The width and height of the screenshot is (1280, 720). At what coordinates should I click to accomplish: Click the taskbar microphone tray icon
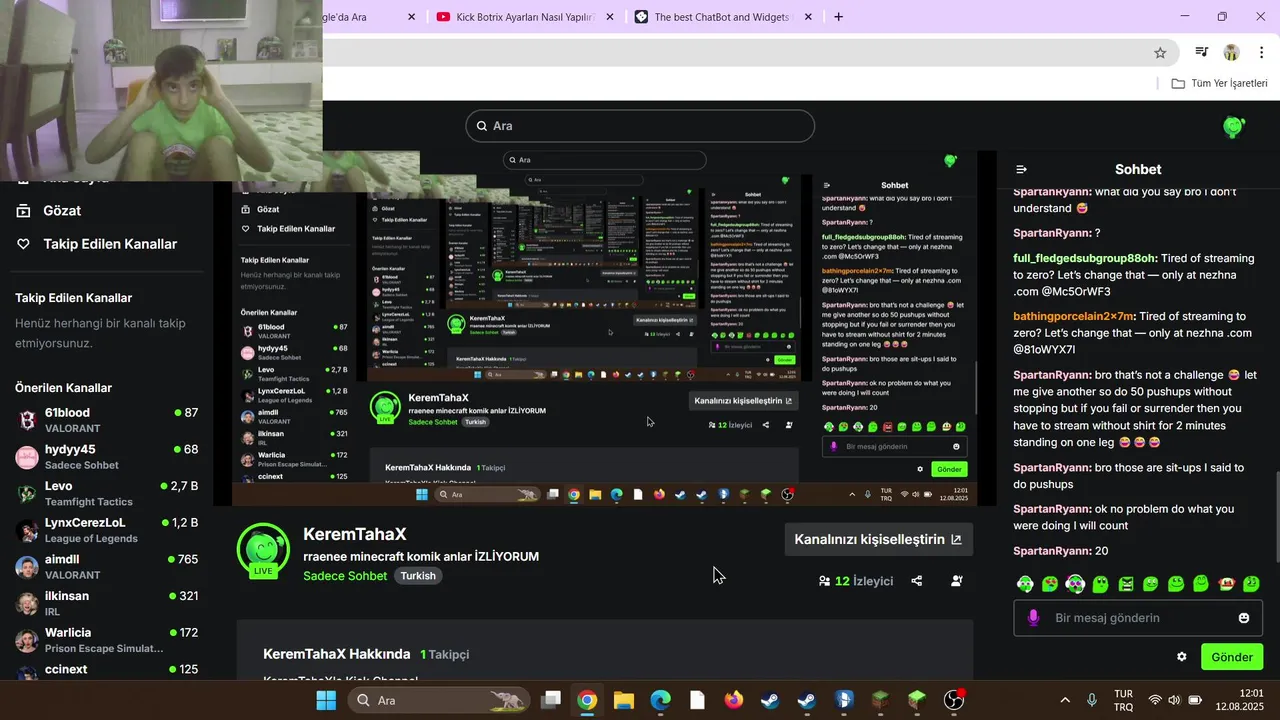point(1092,700)
